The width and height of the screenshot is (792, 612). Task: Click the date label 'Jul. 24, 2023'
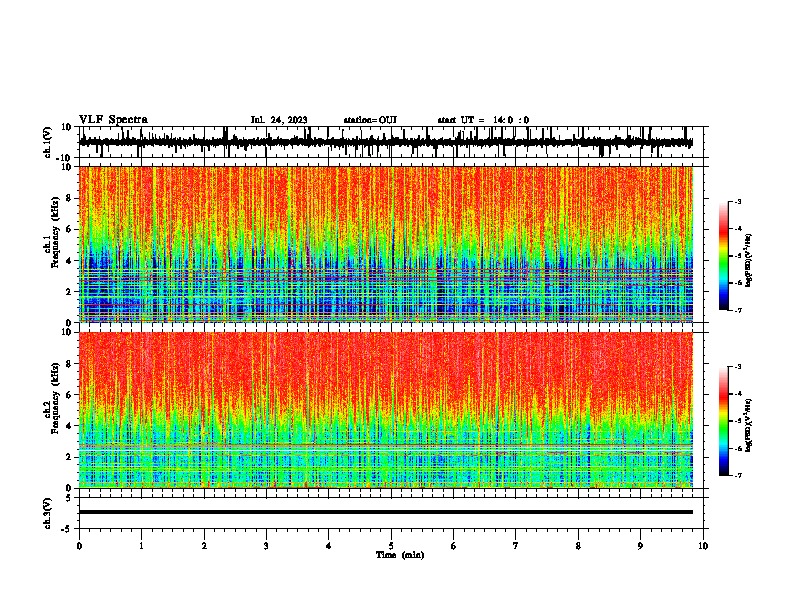click(279, 120)
